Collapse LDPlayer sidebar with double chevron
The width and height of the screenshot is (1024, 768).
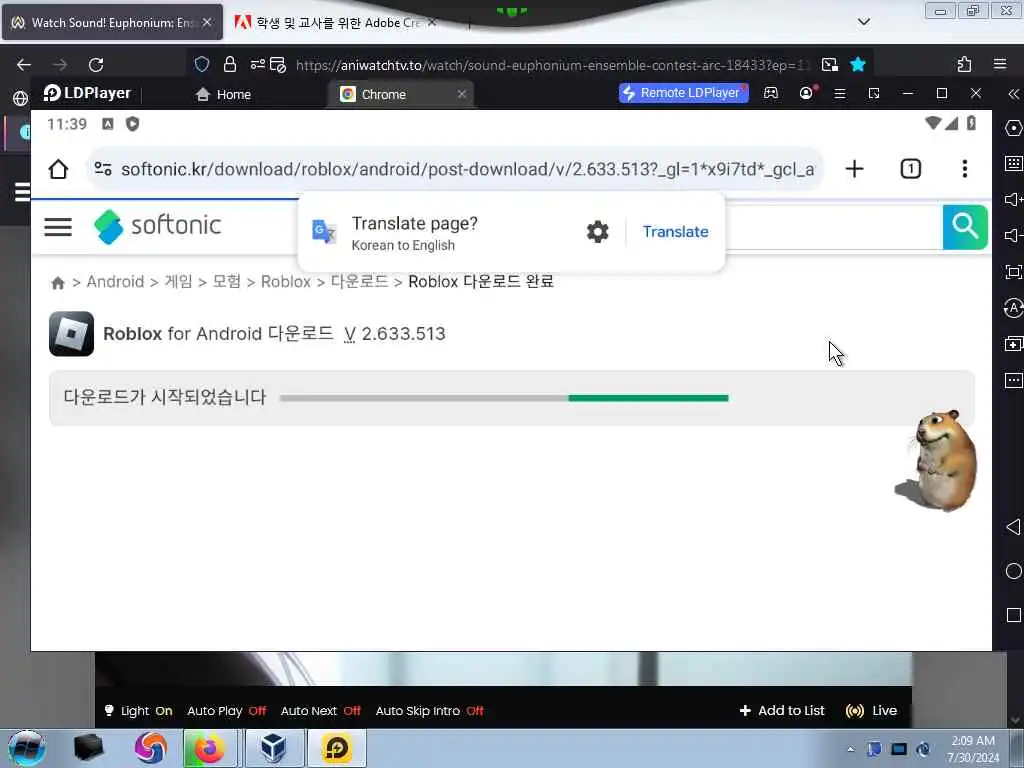coord(1013,94)
